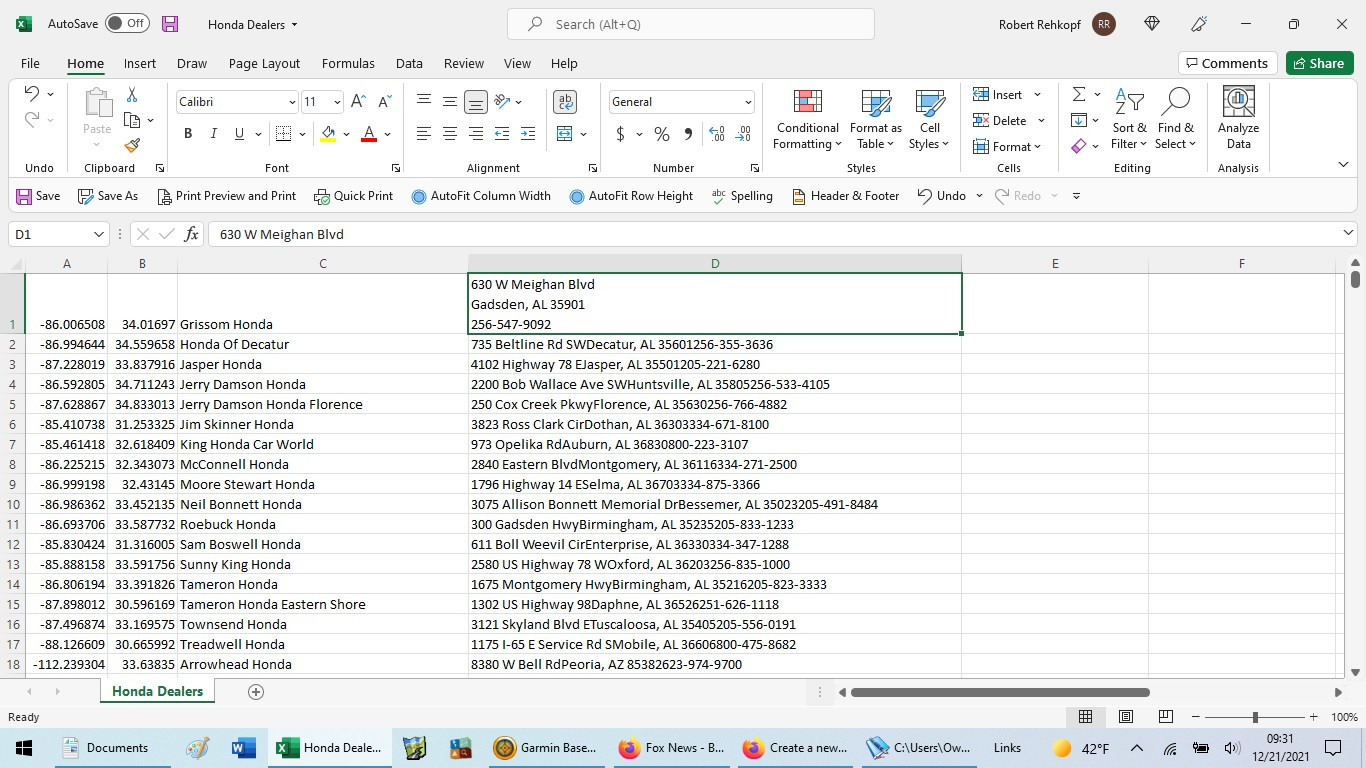The height and width of the screenshot is (768, 1366).
Task: Toggle Underline formatting
Action: [239, 134]
